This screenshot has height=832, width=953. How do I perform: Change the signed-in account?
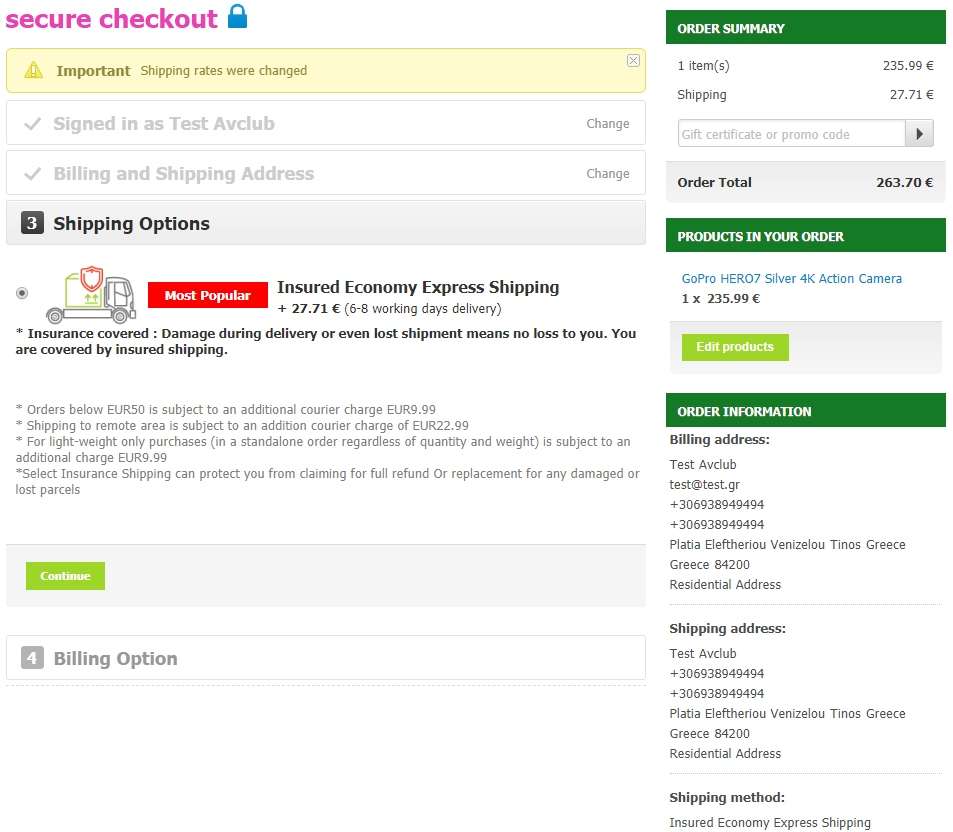coord(607,124)
